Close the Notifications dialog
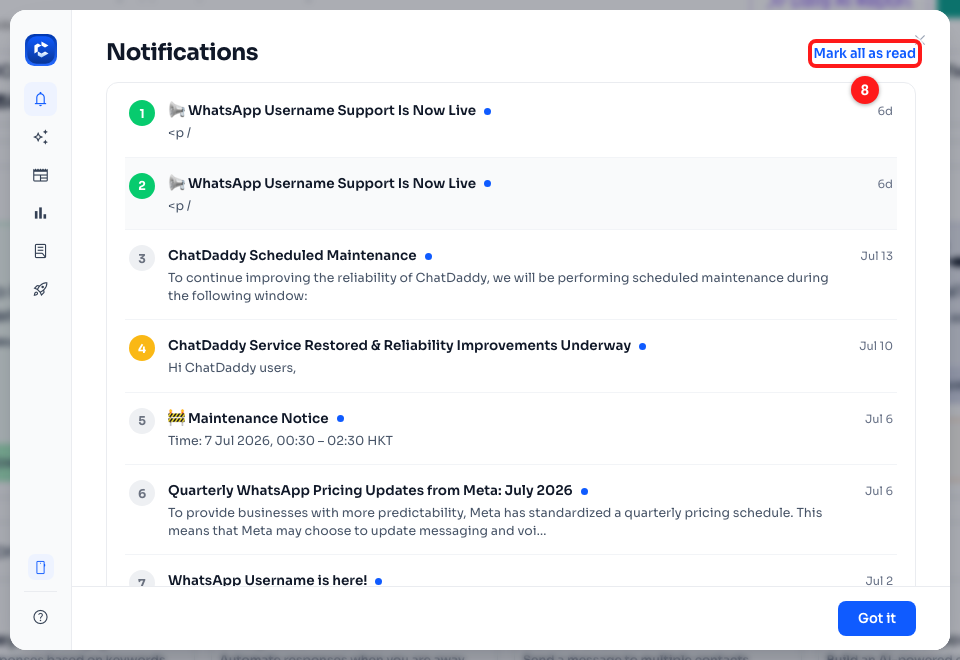This screenshot has height=660, width=960. [920, 39]
